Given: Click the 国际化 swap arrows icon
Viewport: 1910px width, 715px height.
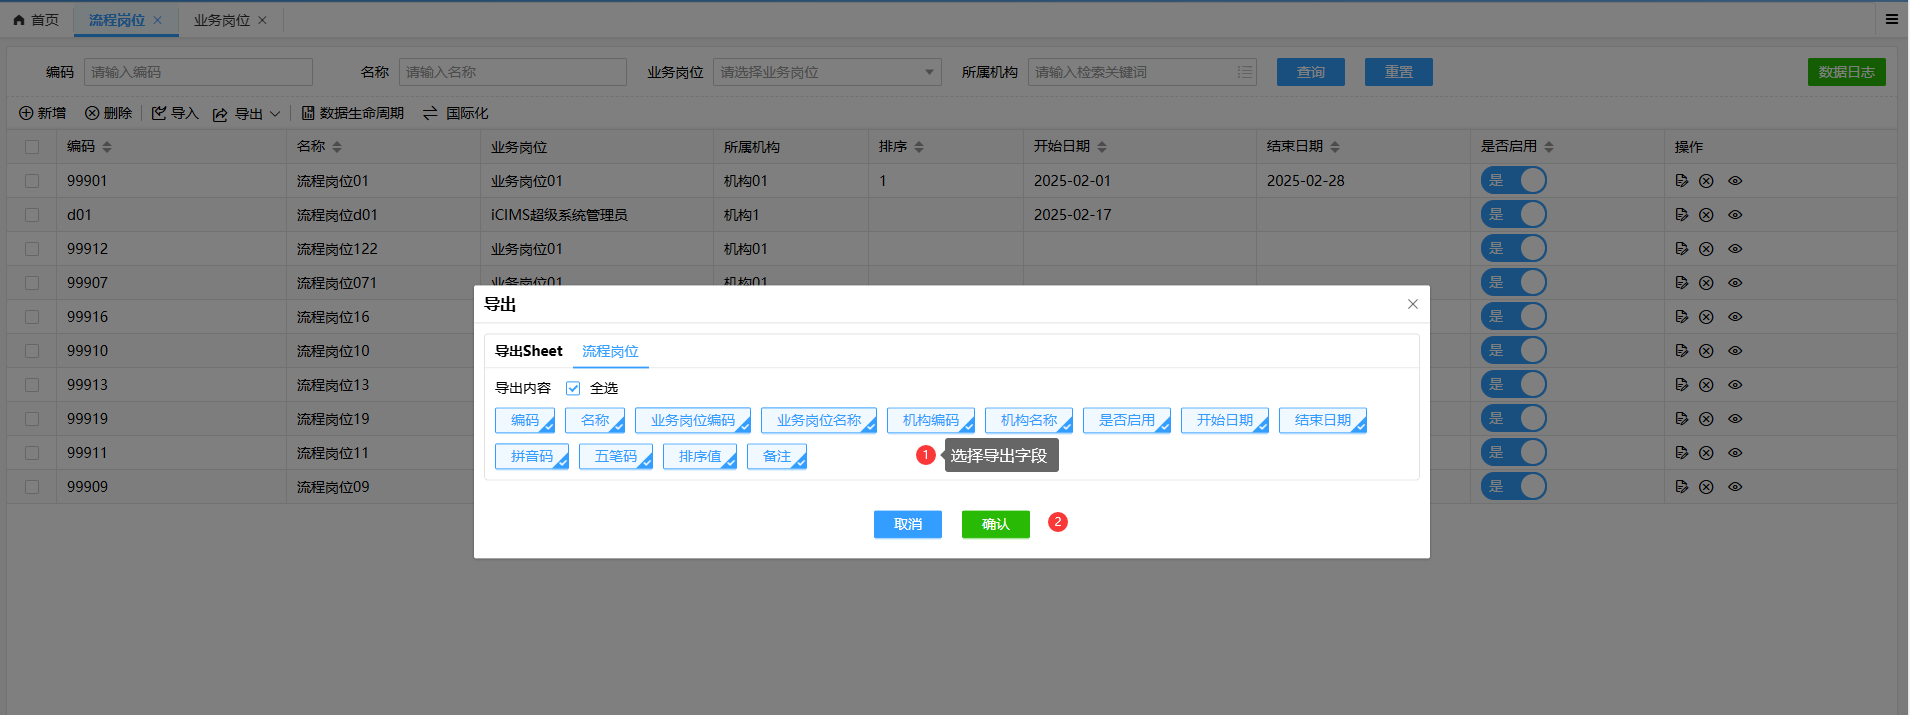Looking at the screenshot, I should point(430,113).
